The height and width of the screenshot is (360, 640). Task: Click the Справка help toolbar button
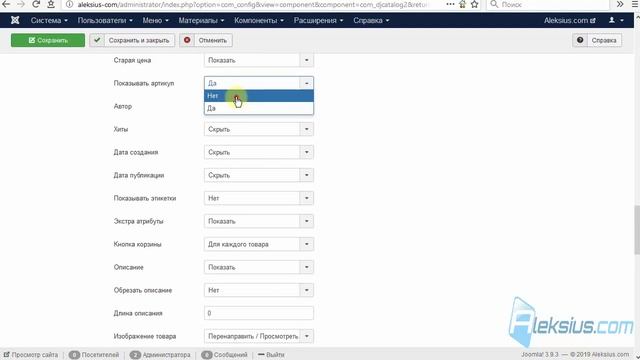pos(598,40)
